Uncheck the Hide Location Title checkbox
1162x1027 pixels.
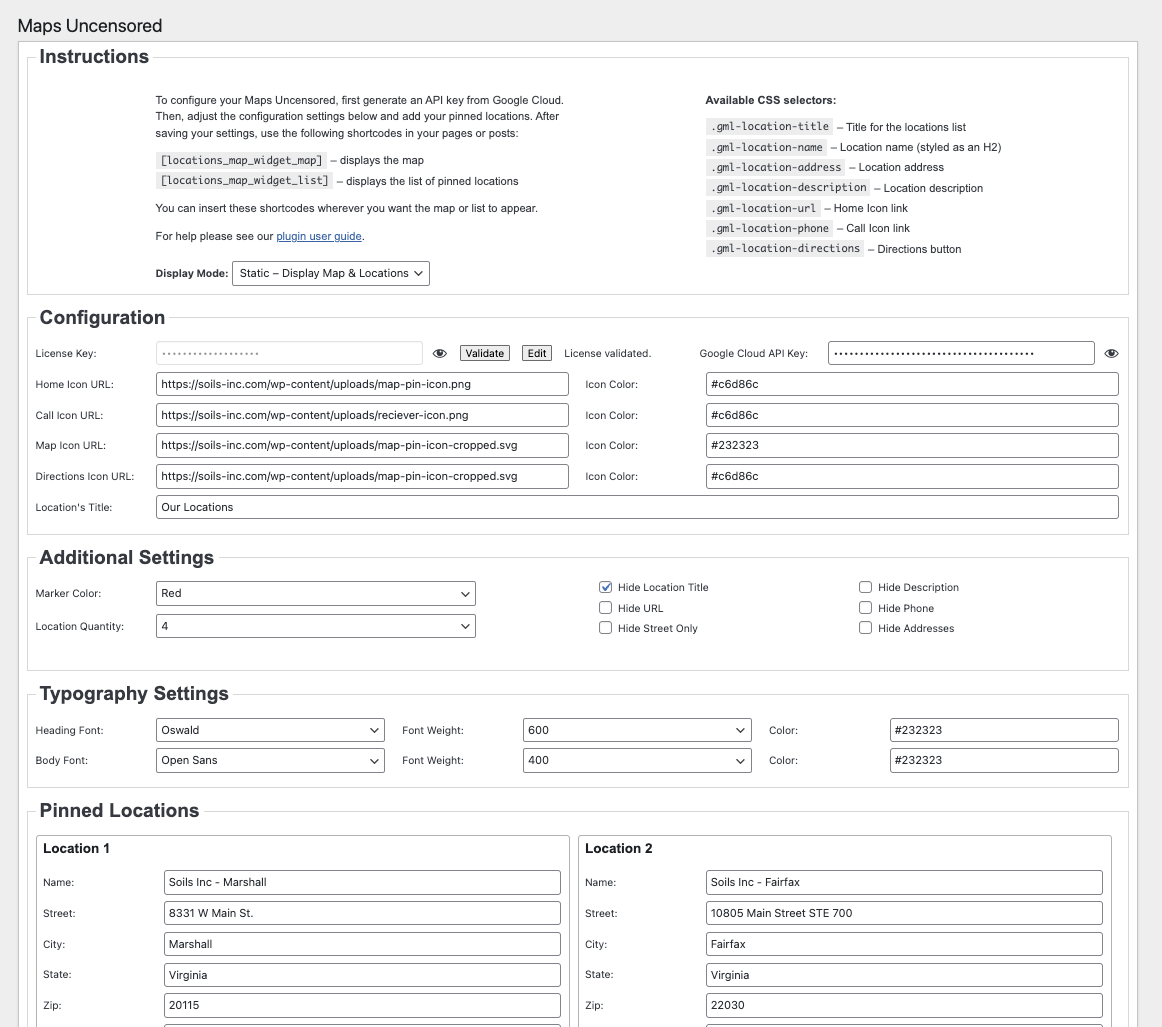(x=606, y=587)
